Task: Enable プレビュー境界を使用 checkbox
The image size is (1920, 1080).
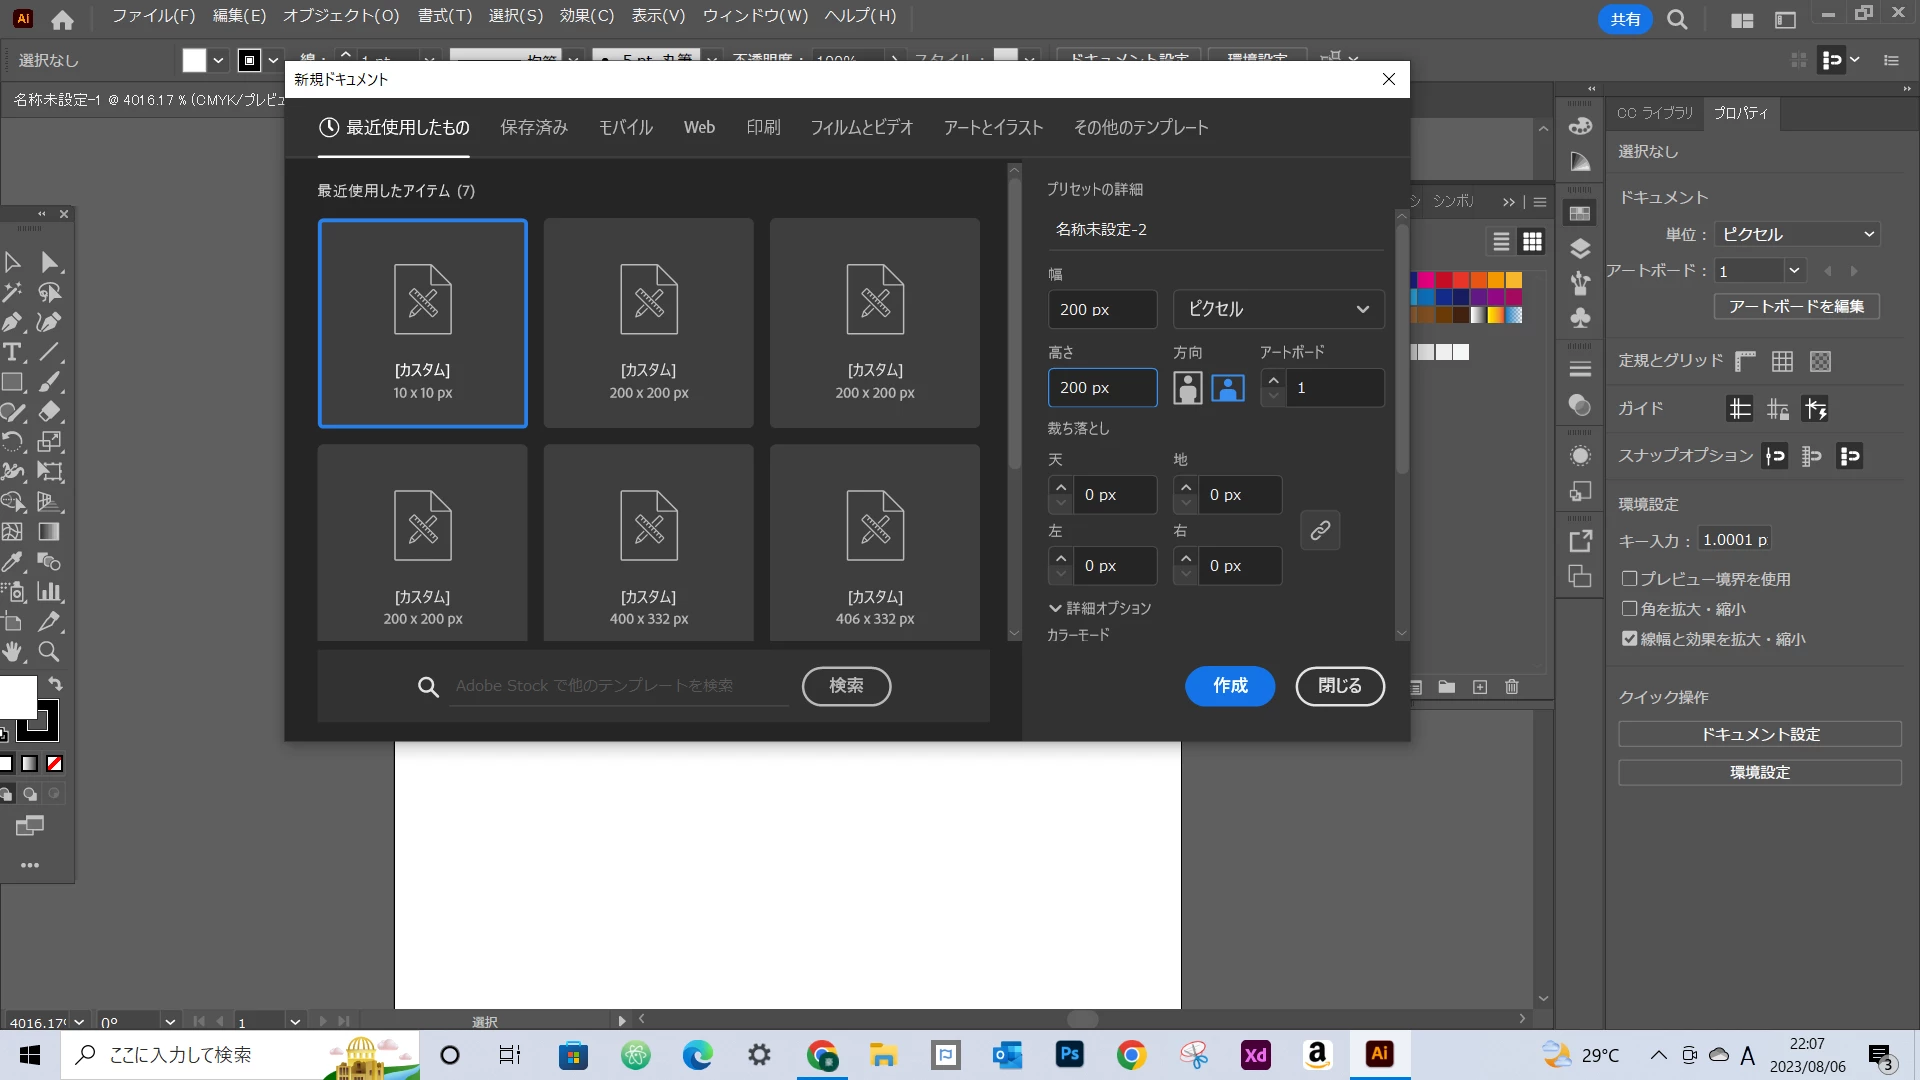Action: 1630,579
